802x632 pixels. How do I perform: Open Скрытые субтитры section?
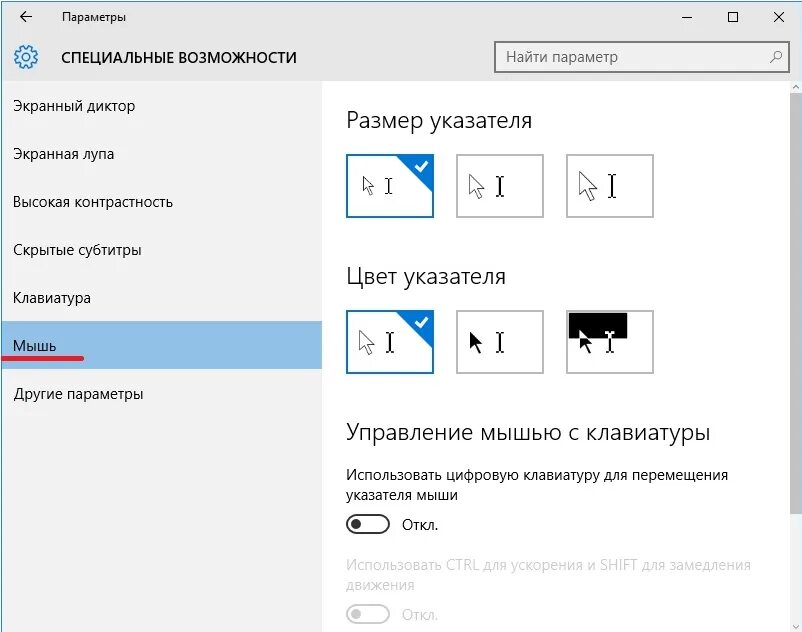[162, 250]
